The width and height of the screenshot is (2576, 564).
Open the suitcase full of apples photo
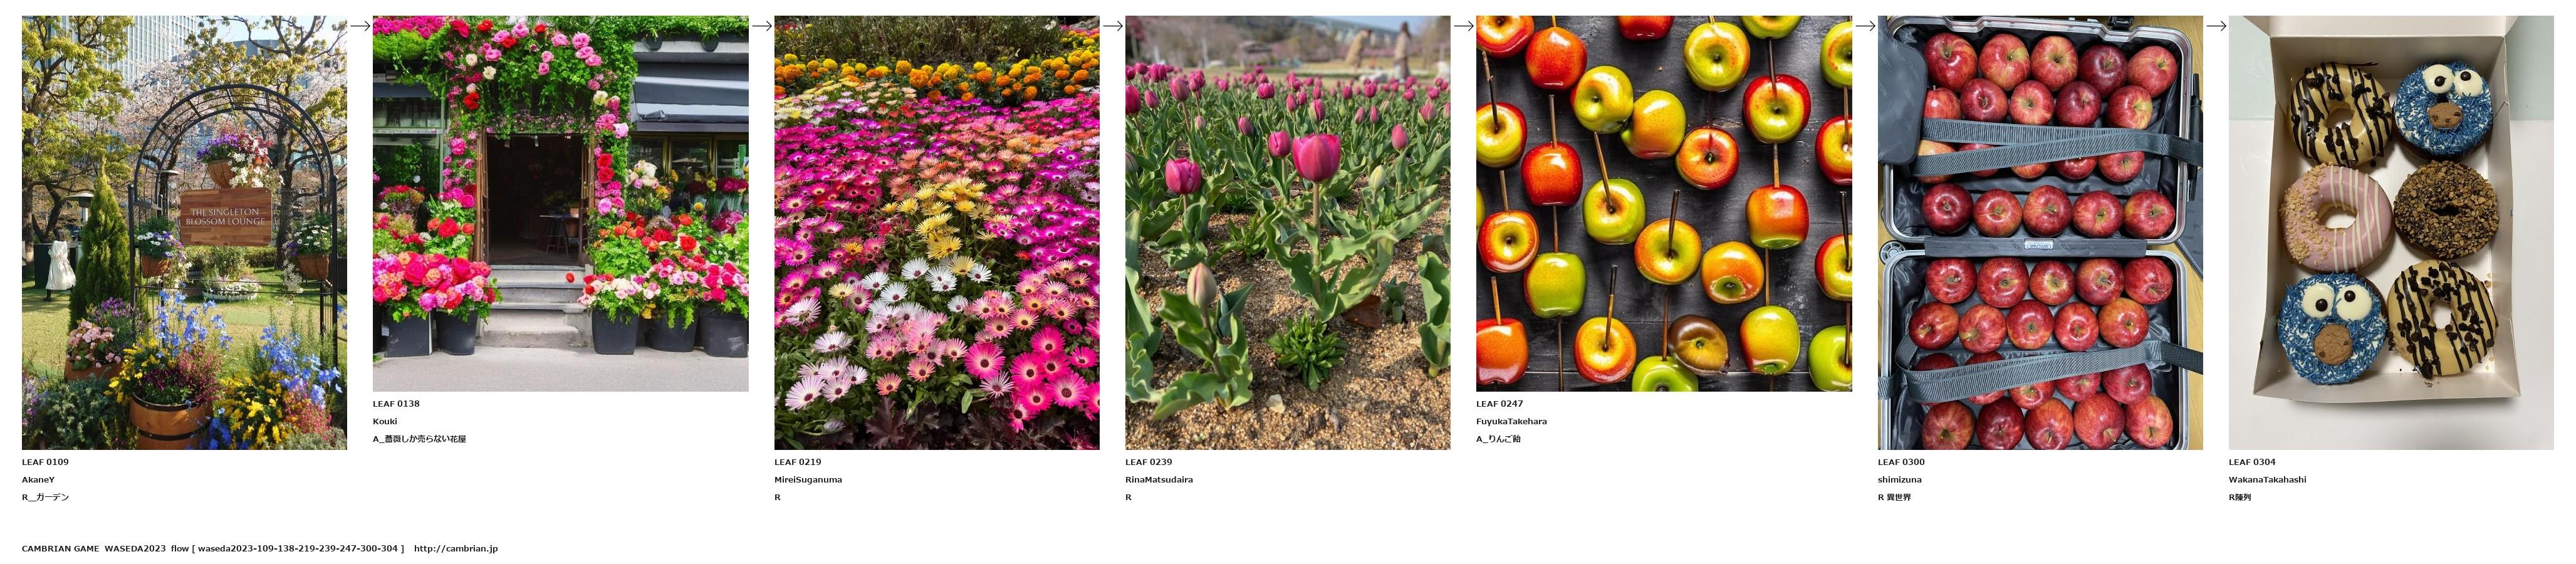[2040, 232]
